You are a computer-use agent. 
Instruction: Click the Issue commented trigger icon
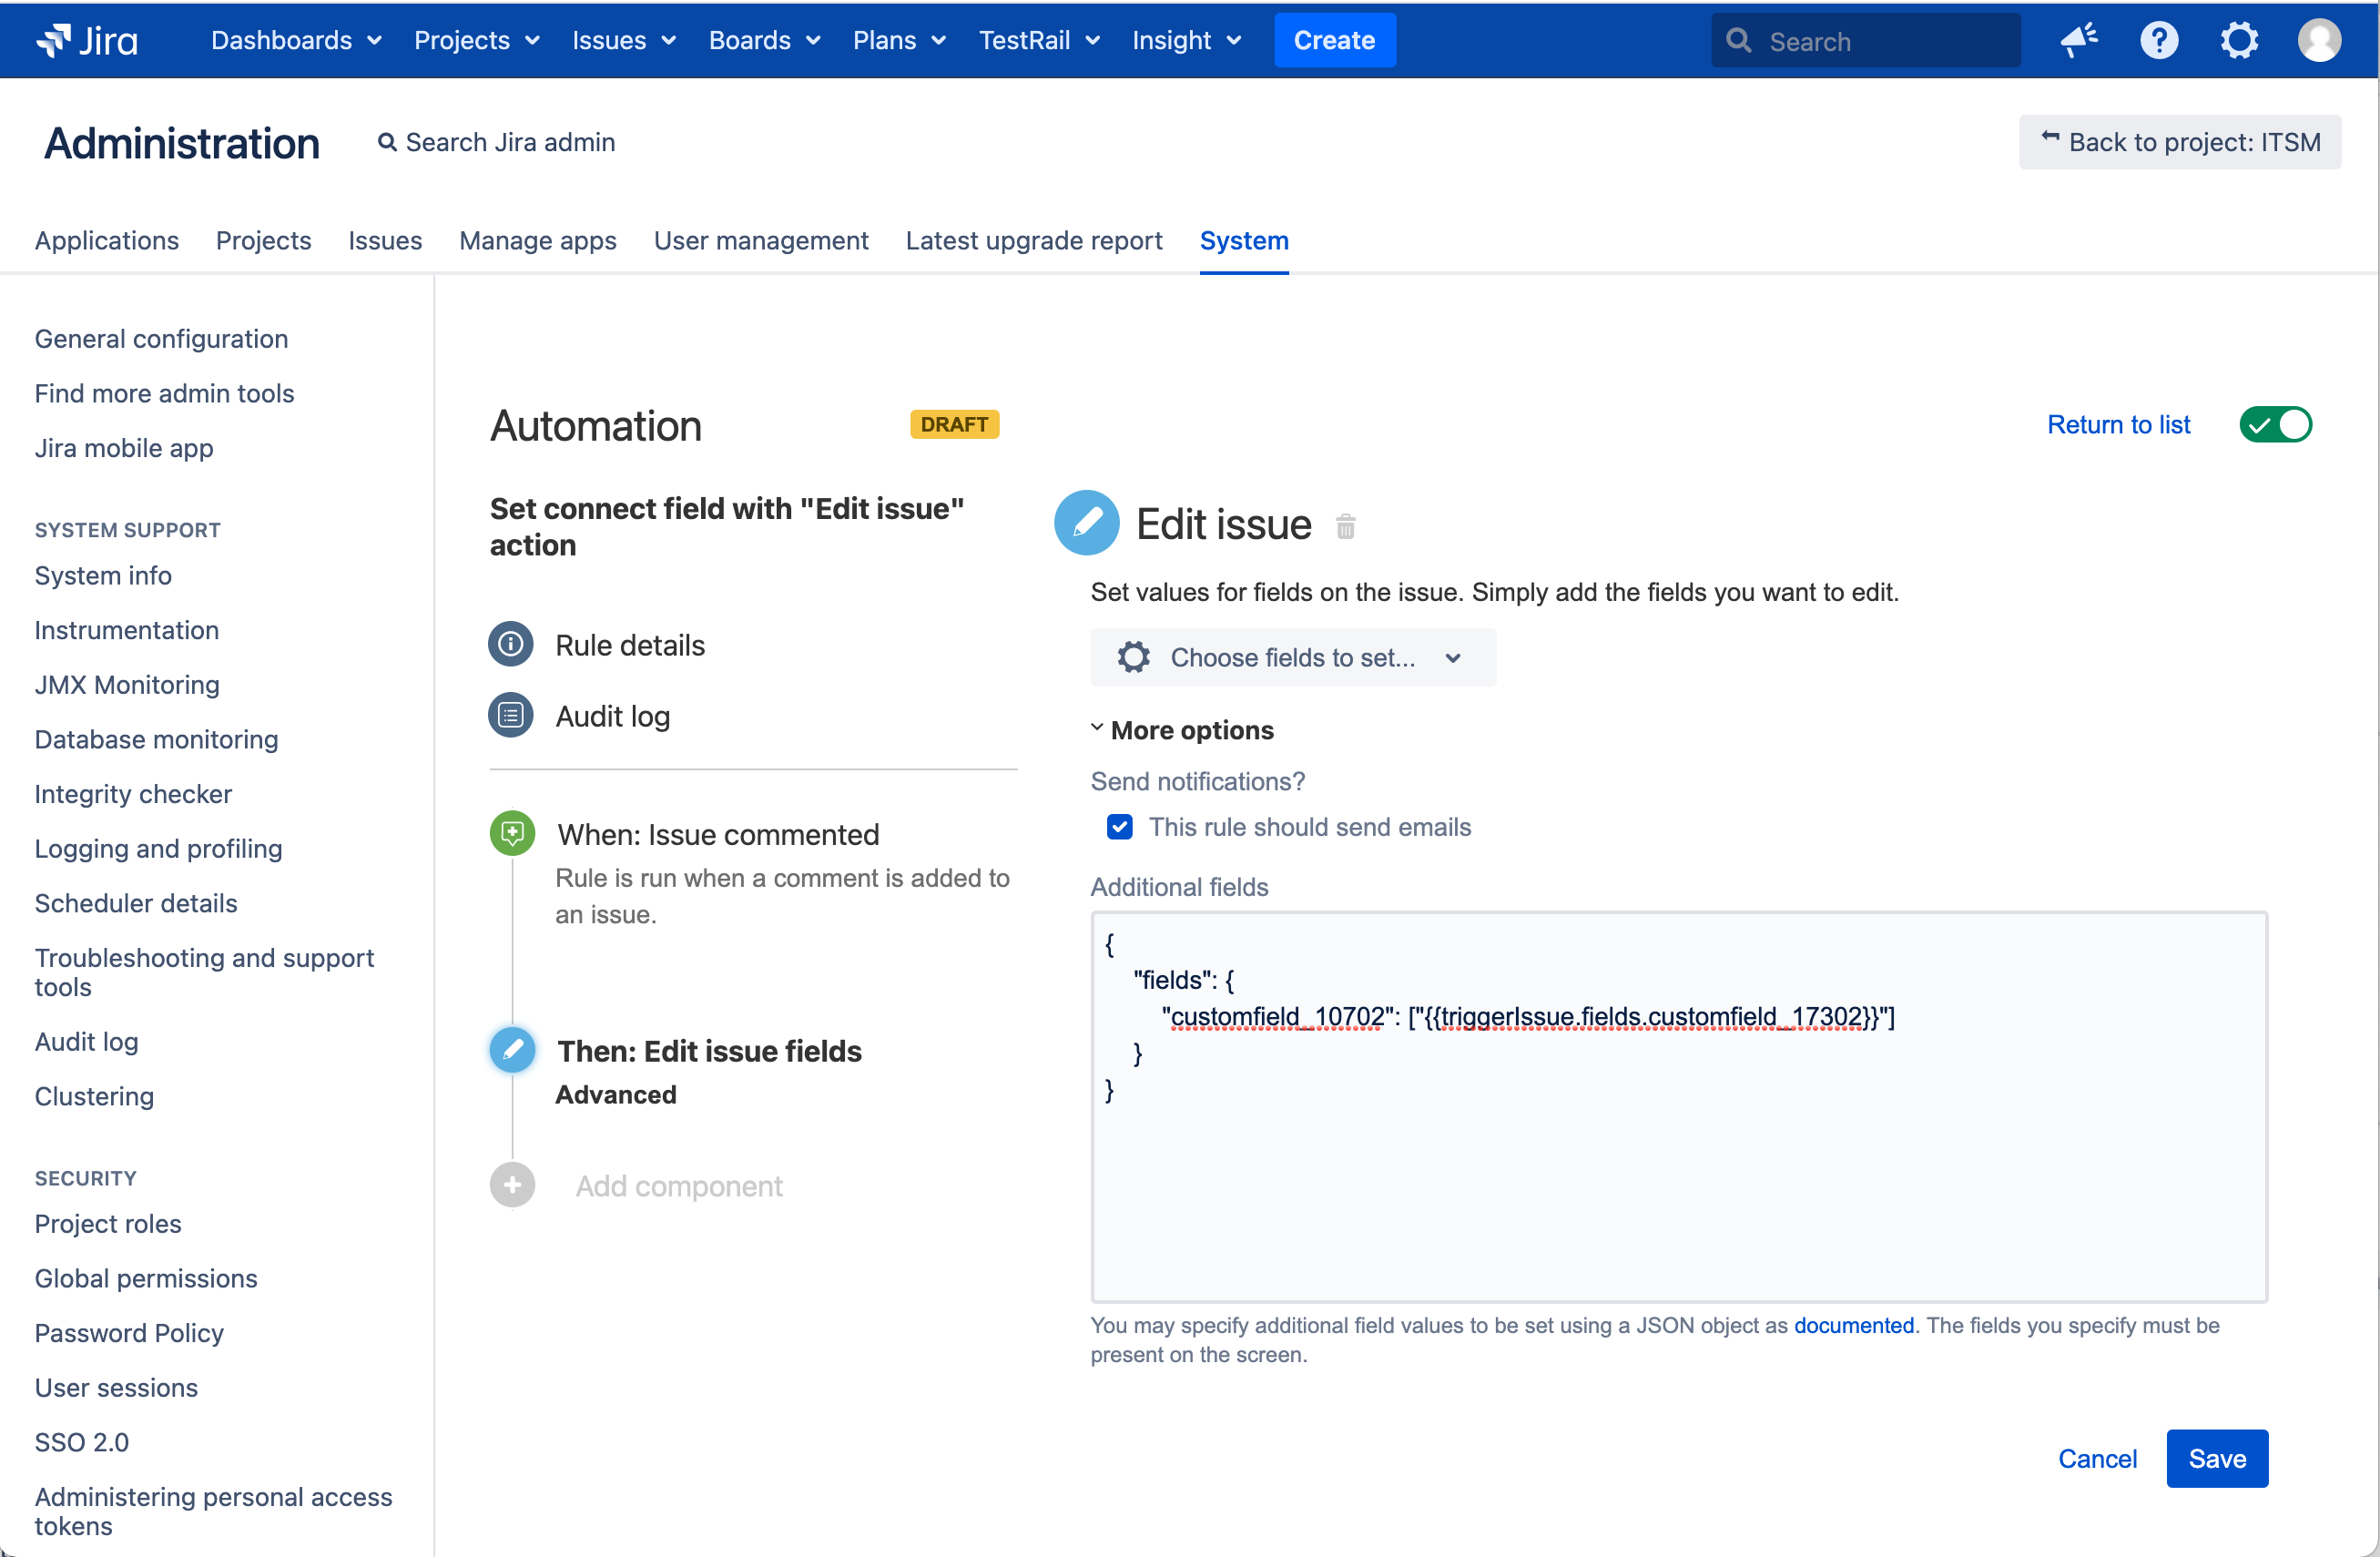point(512,833)
